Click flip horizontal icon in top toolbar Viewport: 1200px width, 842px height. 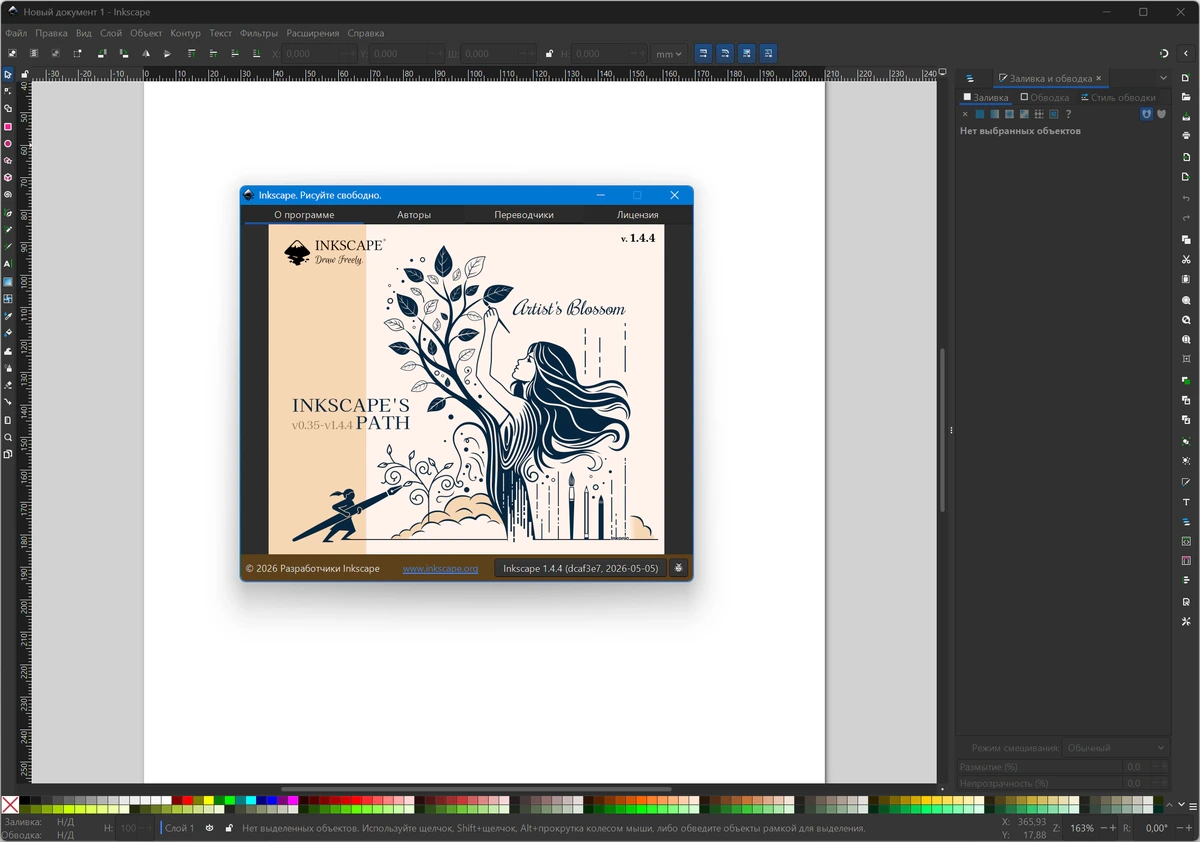tap(145, 54)
